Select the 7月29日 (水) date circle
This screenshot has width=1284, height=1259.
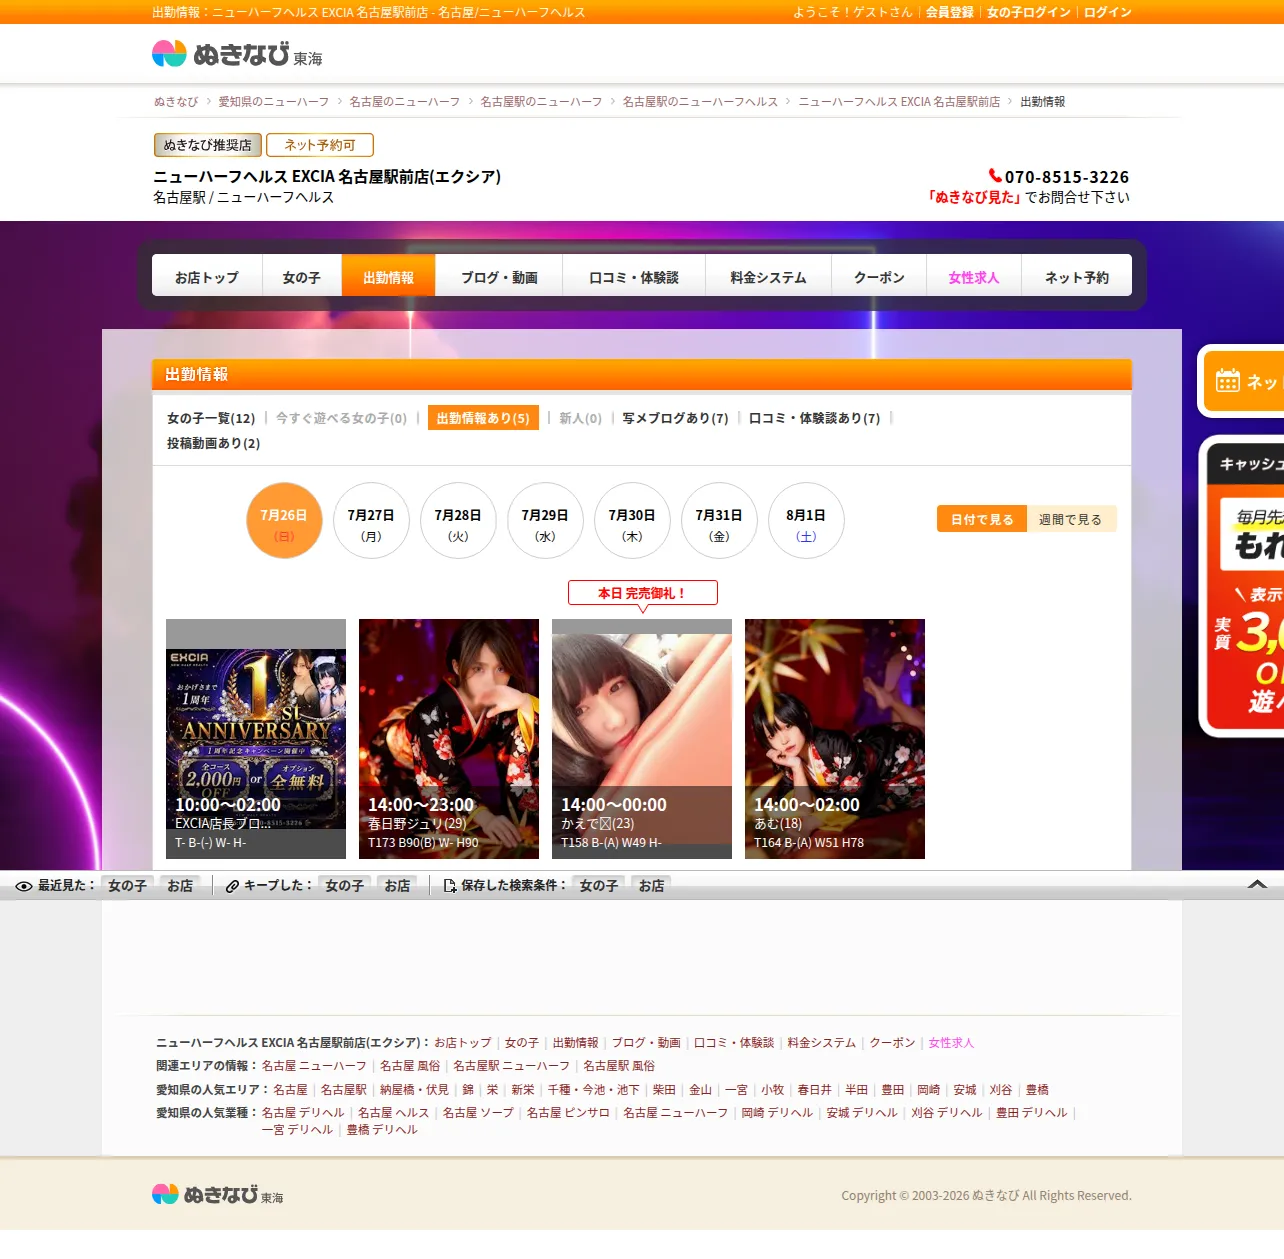coord(545,521)
